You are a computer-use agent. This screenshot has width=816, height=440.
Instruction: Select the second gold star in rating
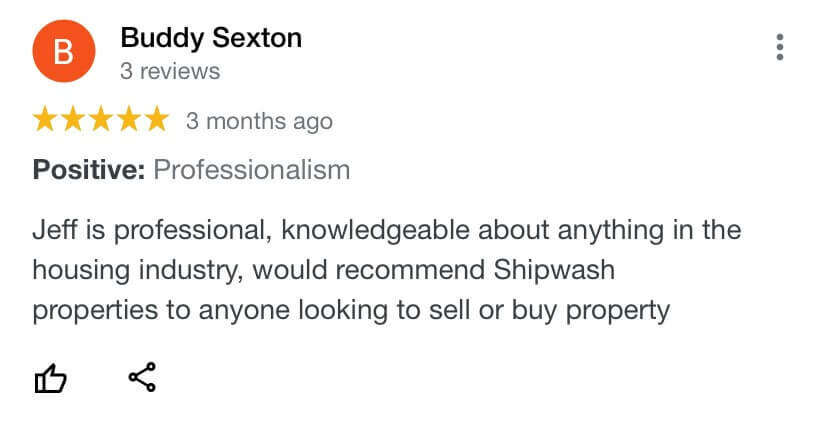[73, 119]
